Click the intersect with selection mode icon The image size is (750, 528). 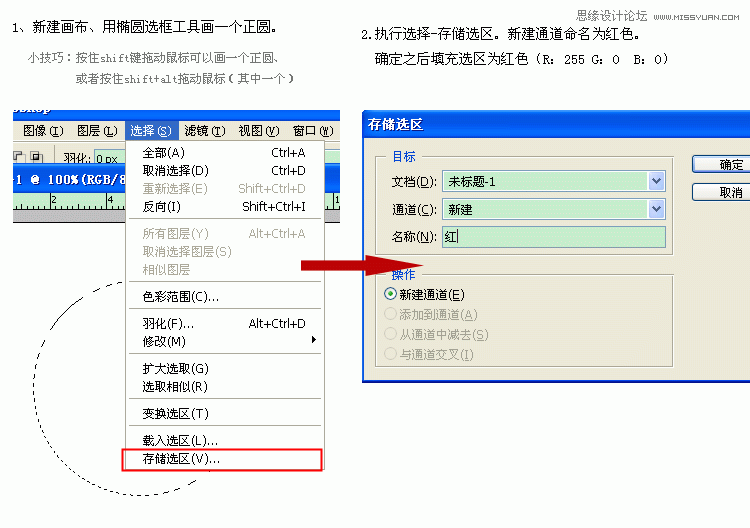[35, 157]
